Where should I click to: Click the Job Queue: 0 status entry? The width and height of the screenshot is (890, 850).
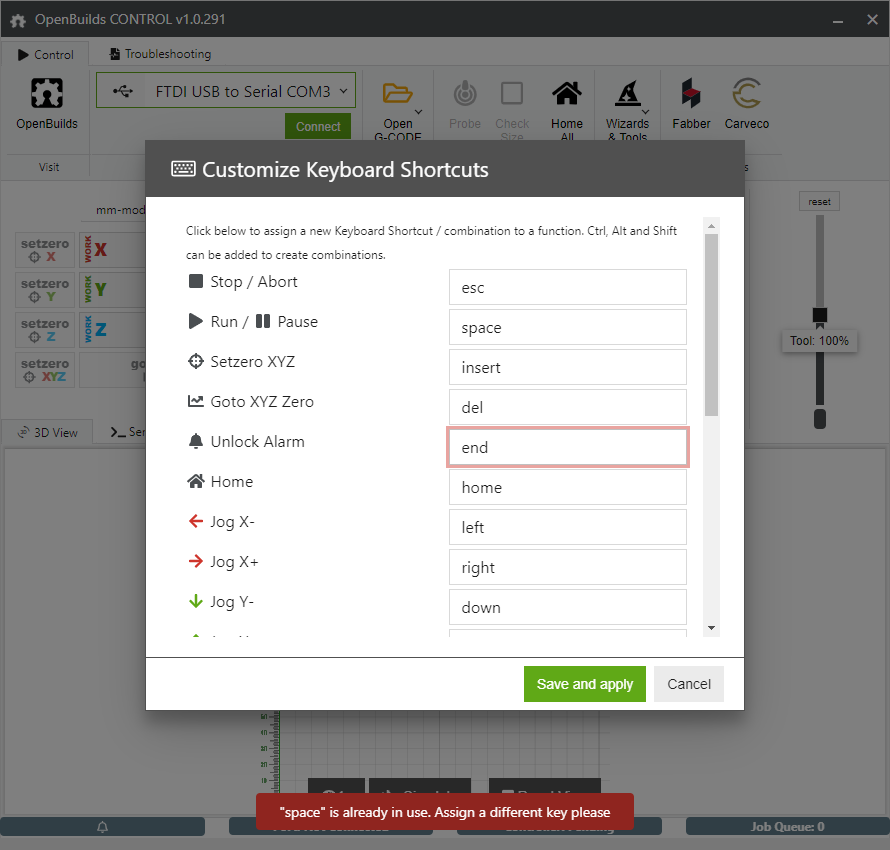(787, 827)
